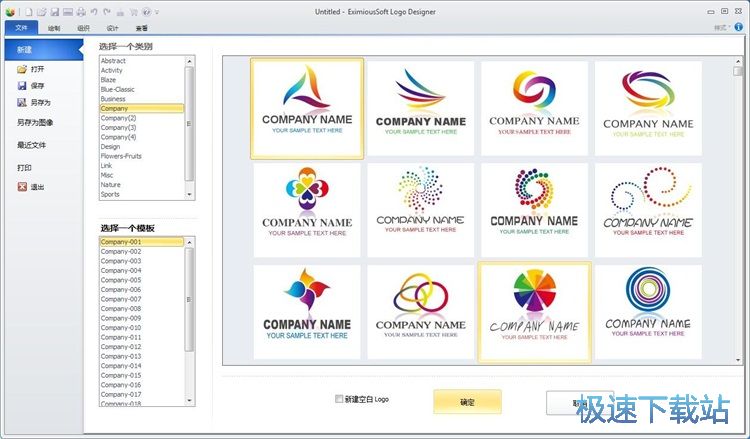Click the application logo orb in title bar
The width and height of the screenshot is (750, 439).
point(10,12)
